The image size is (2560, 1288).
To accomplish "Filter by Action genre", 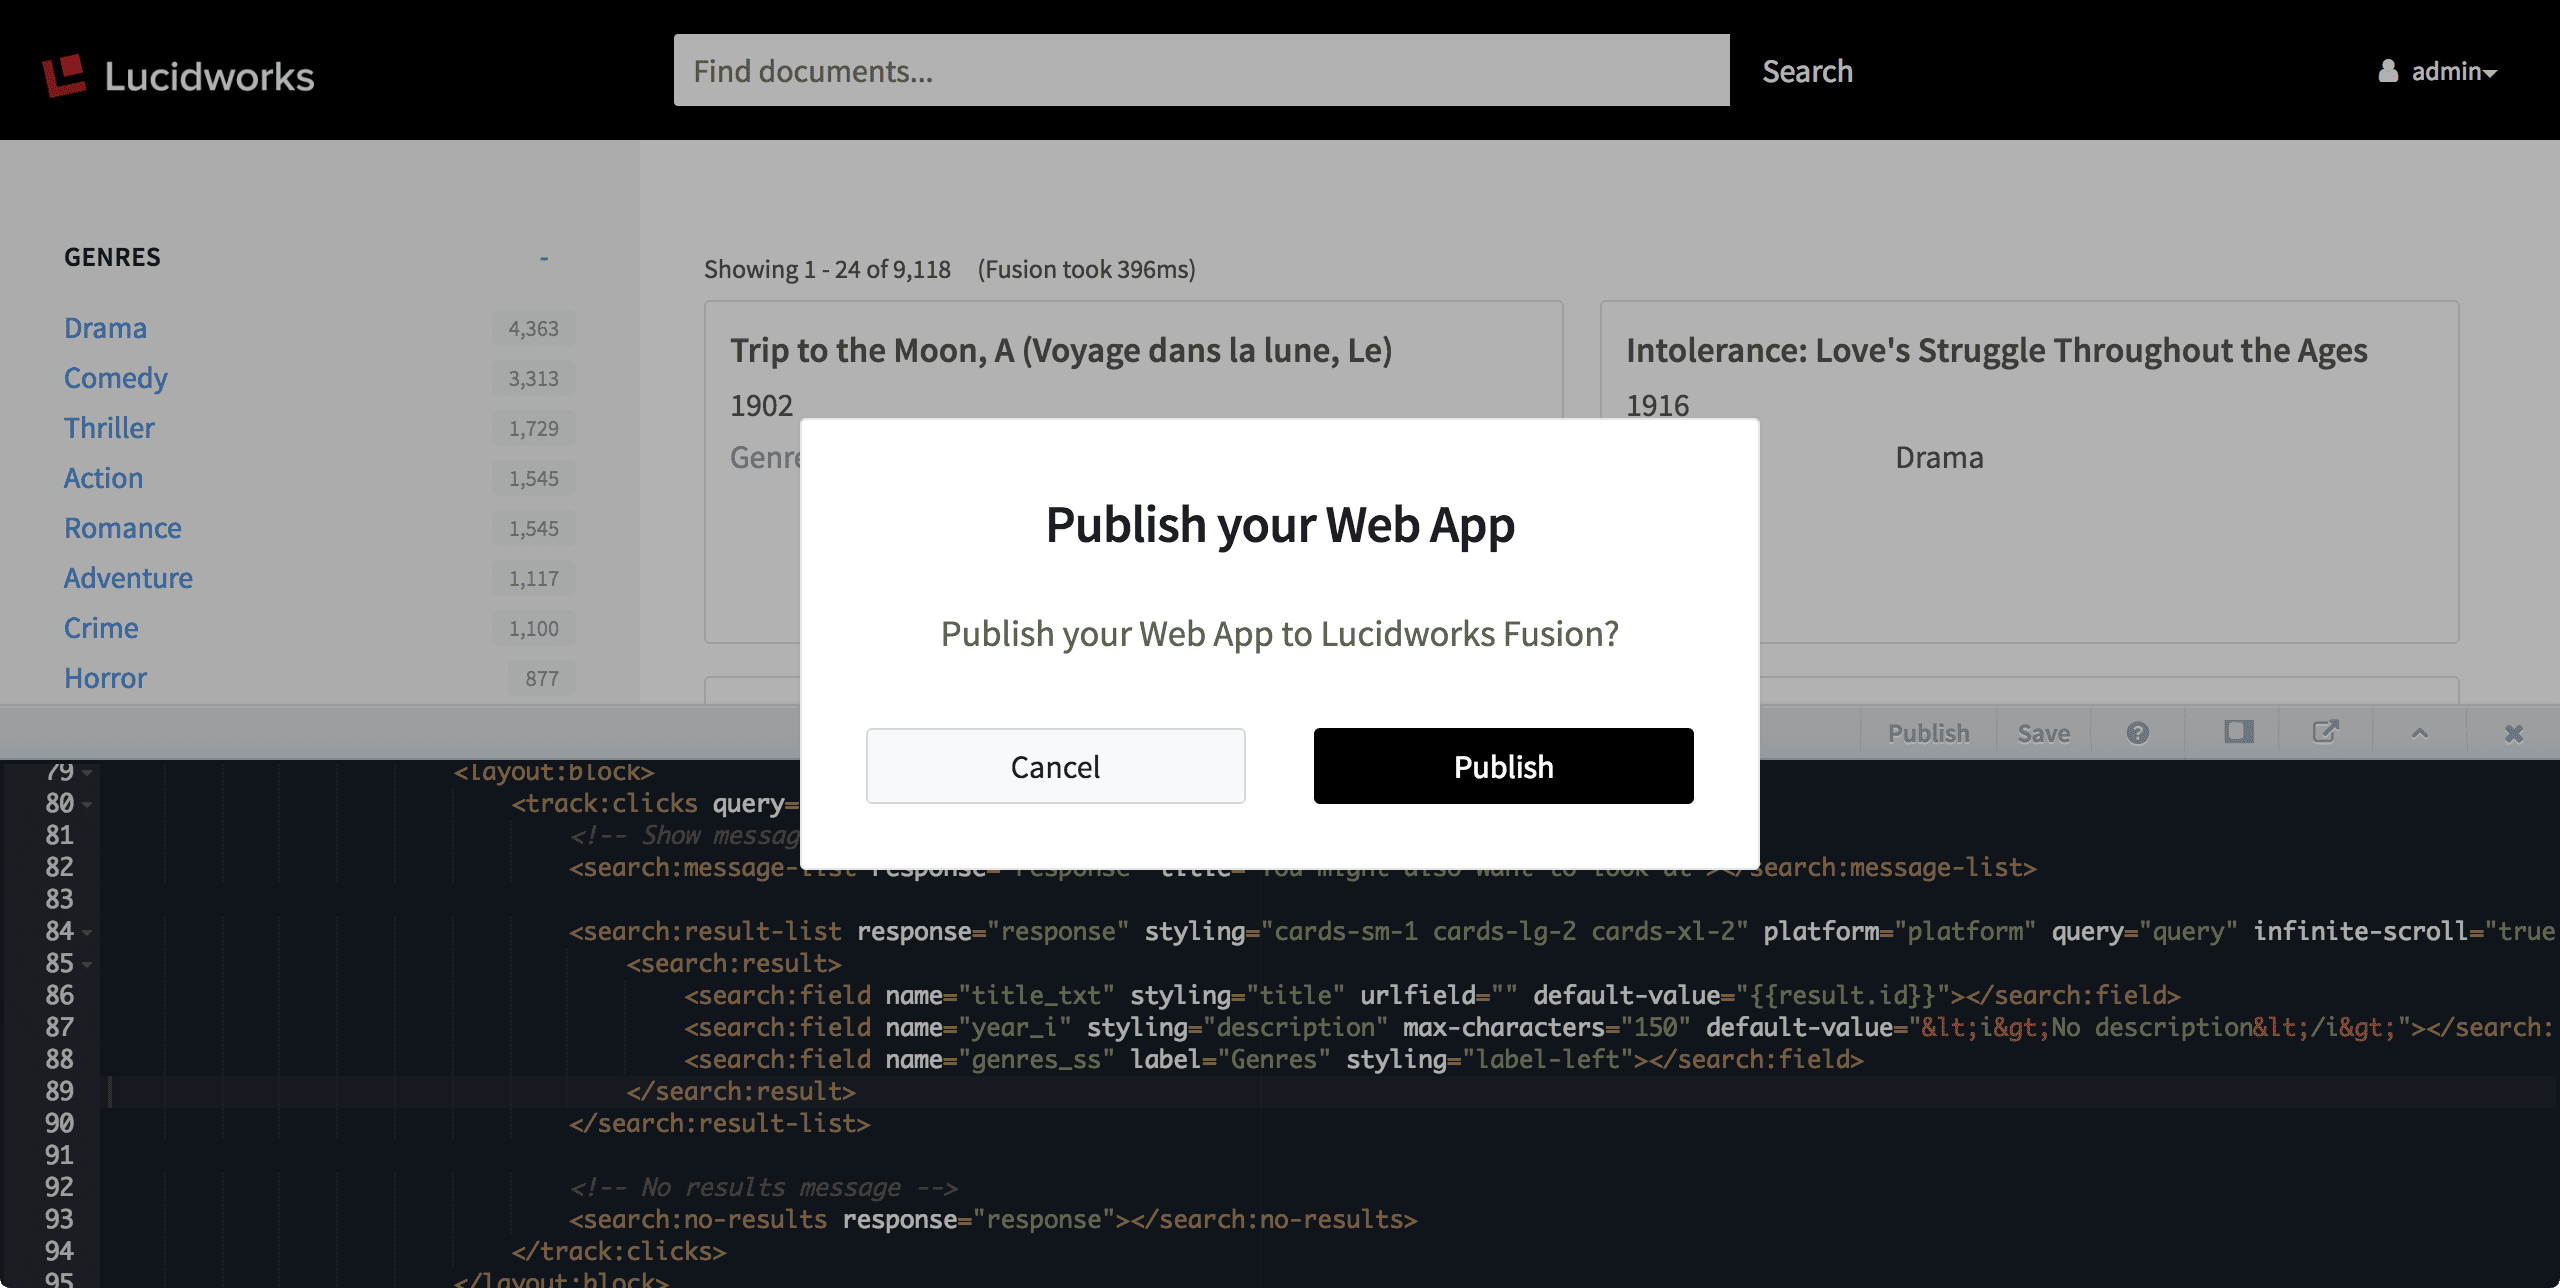I will click(103, 478).
